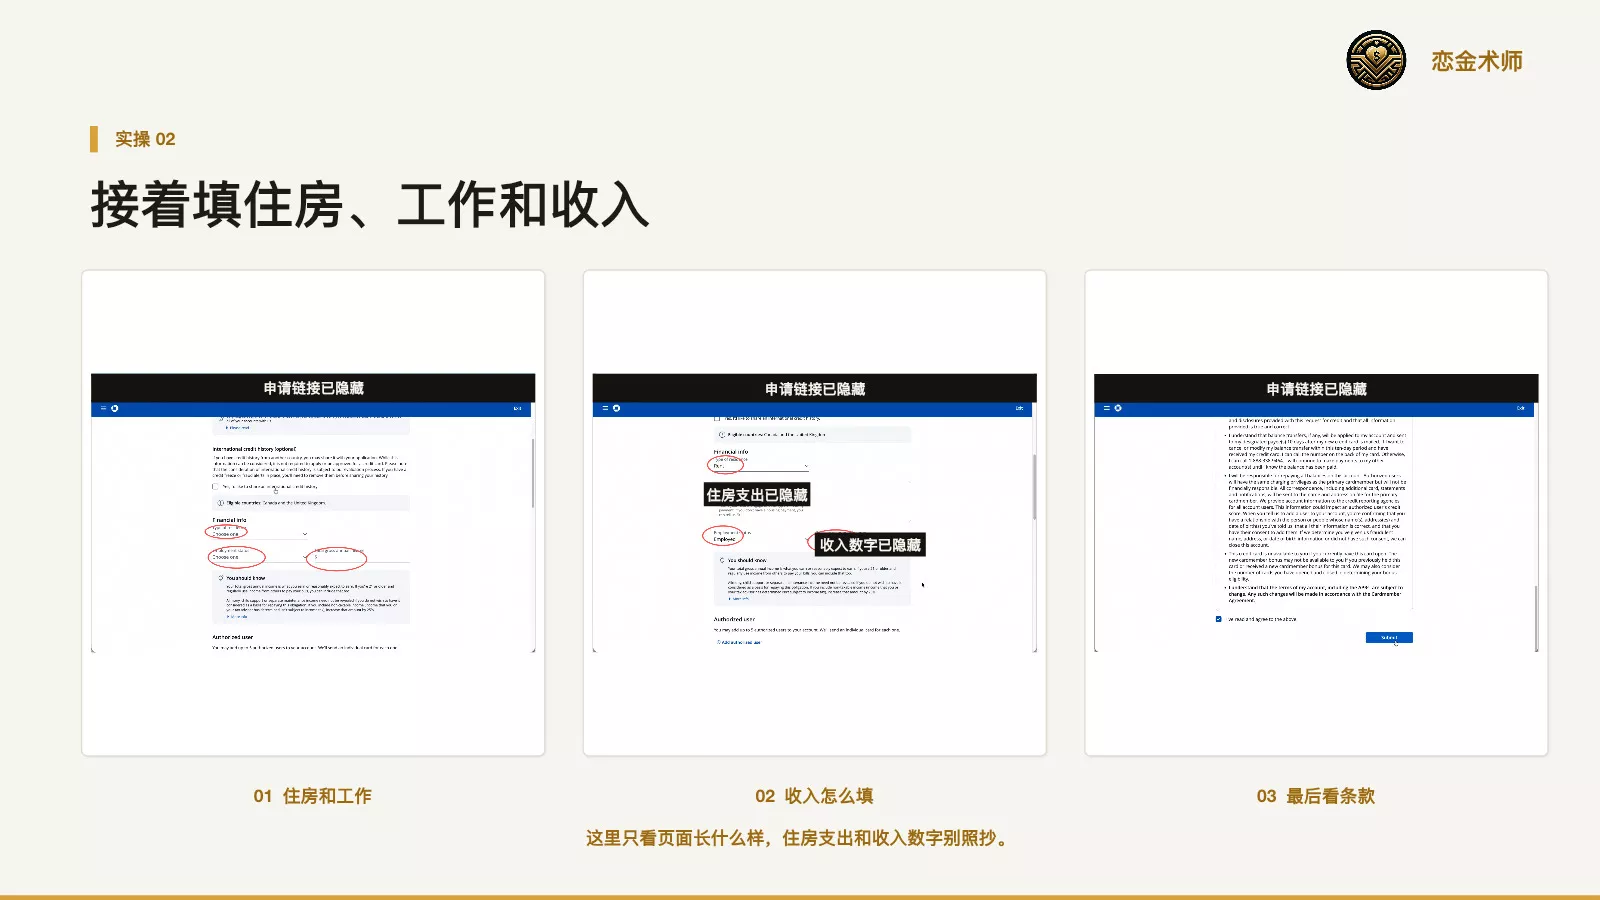
Task: Open the residence type dropdown showing Rent in screenshot 02
Action: click(761, 464)
